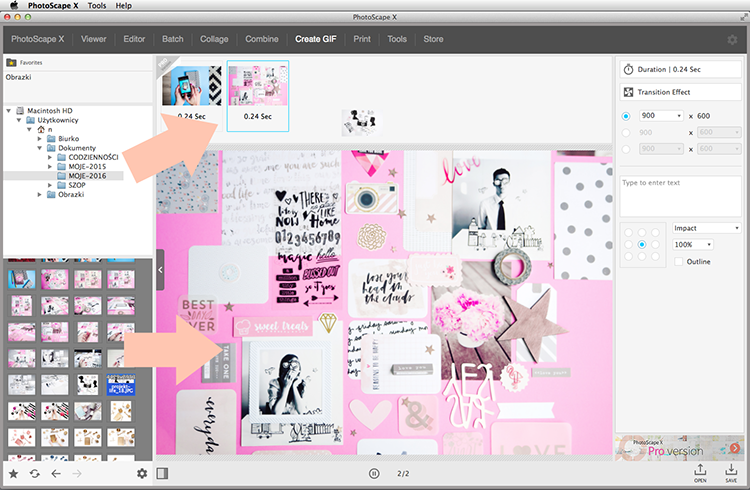Screen dimensions: 750x490
Task: Pause the GIF preview playback
Action: coord(374,474)
